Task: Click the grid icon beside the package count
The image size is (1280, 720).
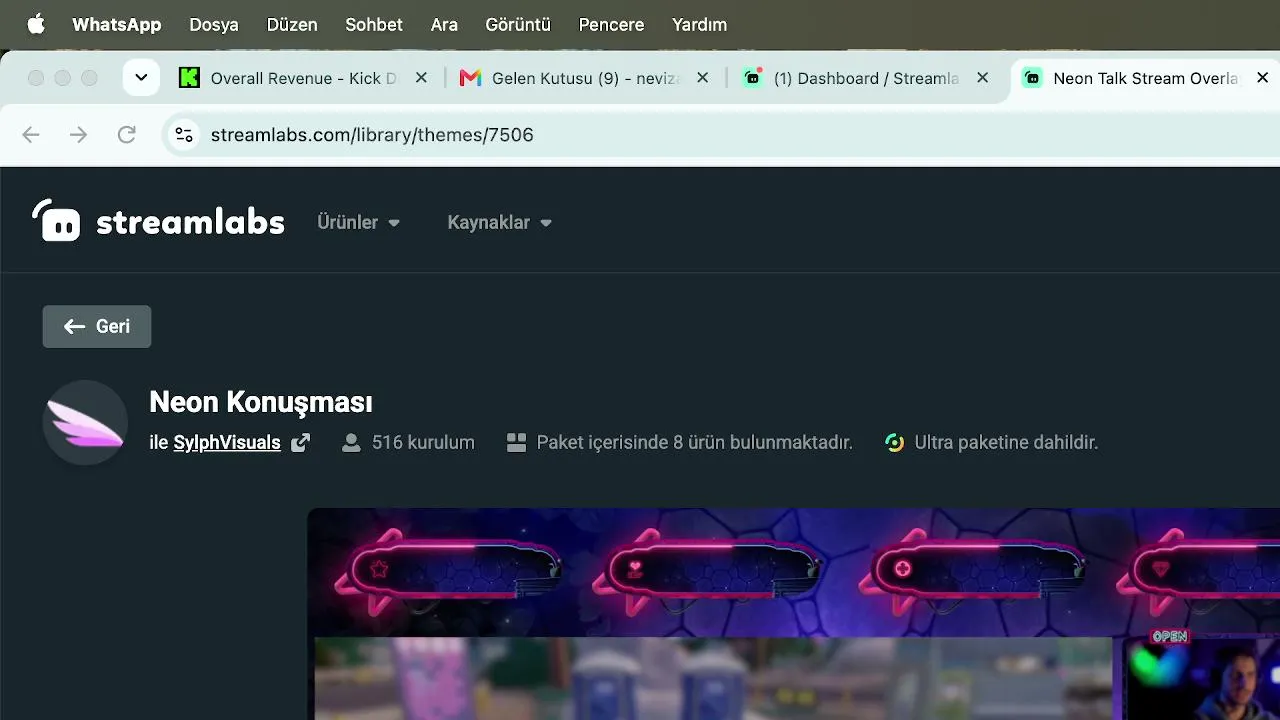Action: click(516, 442)
